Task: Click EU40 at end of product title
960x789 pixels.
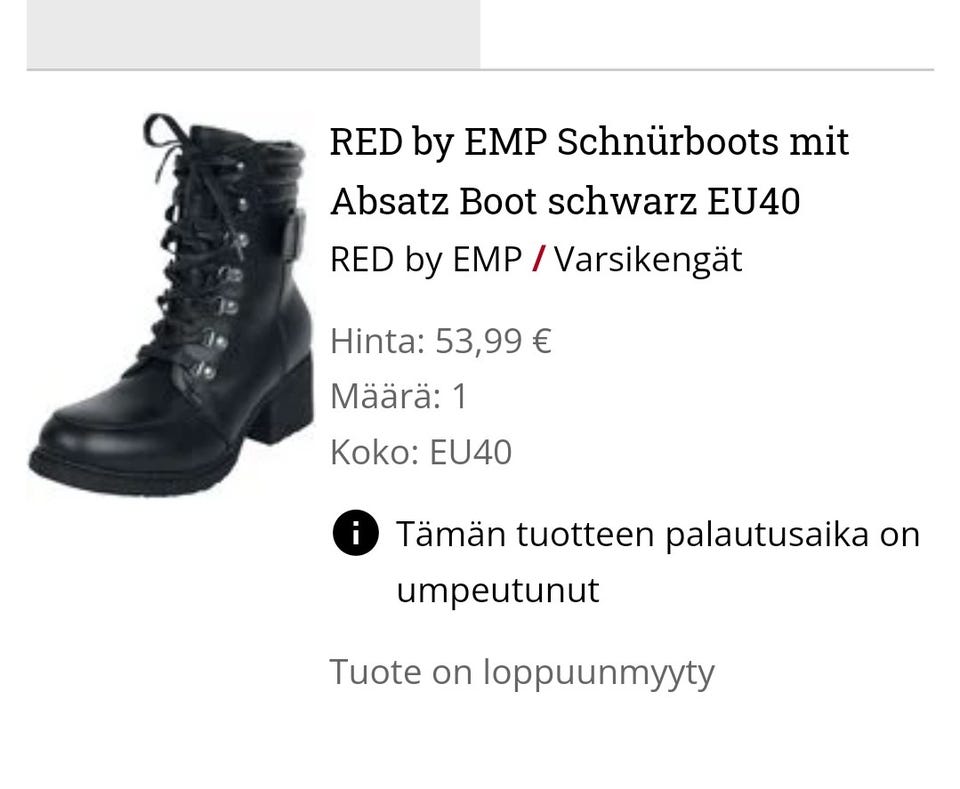Action: (x=753, y=201)
